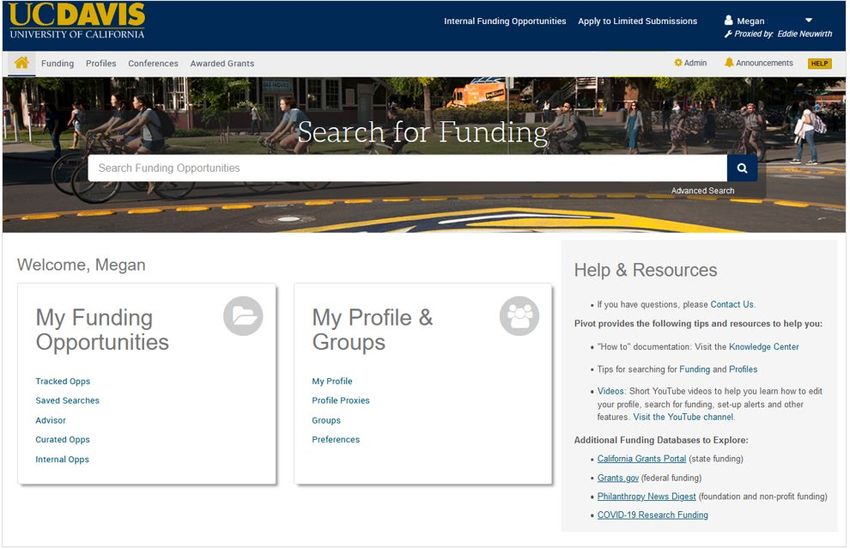Open Preferences link
The image size is (850, 549).
point(337,440)
